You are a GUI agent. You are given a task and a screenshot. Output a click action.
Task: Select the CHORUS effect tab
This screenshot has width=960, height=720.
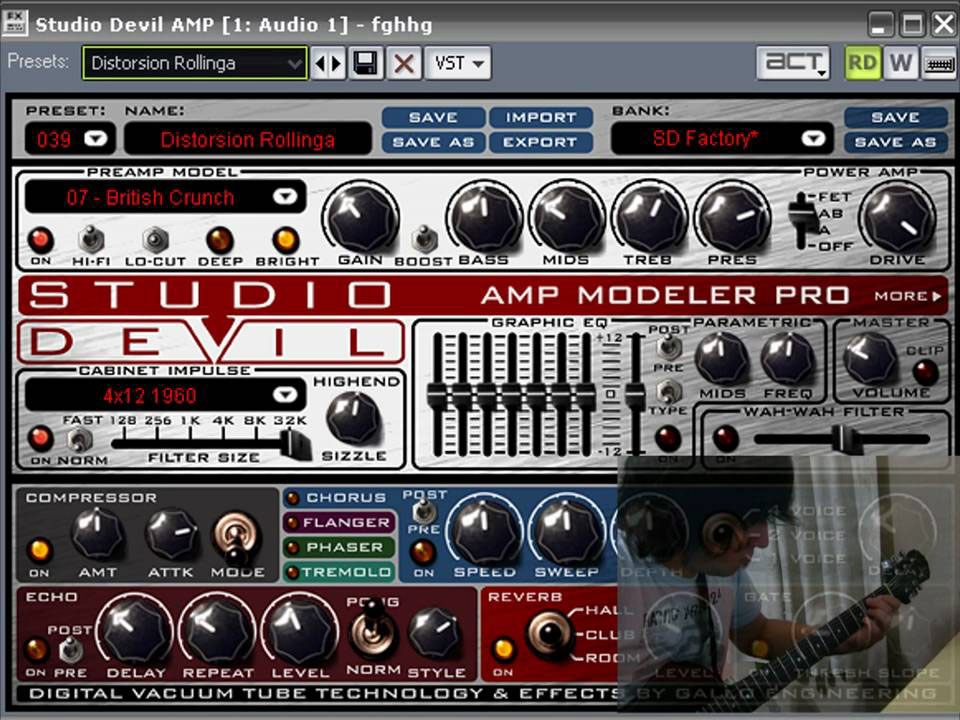click(x=339, y=498)
